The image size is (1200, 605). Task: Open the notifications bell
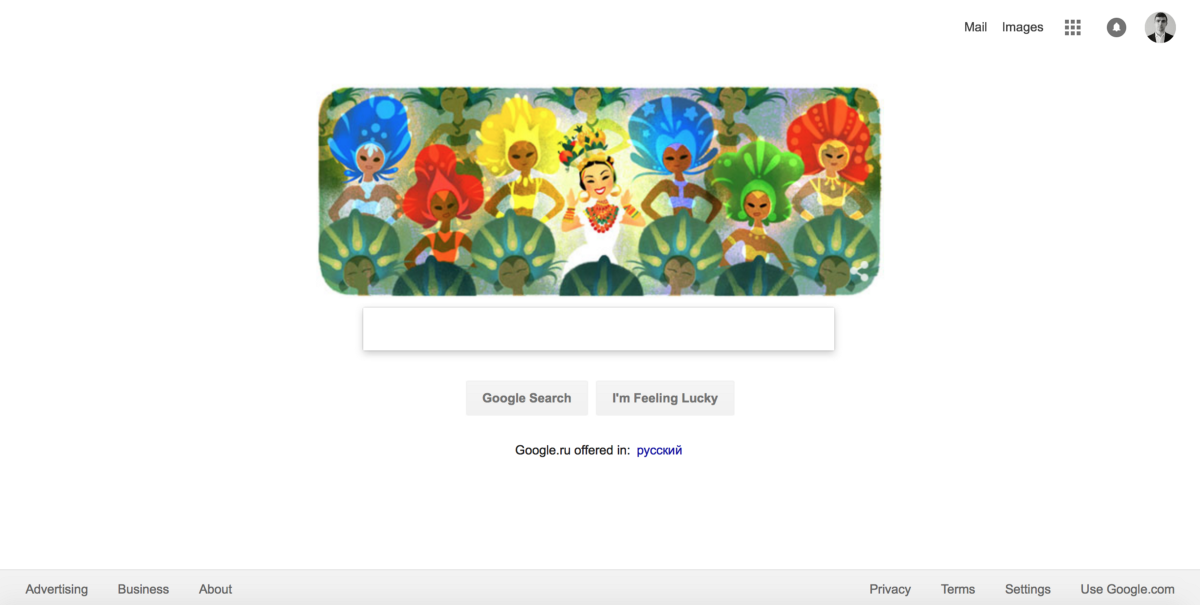coord(1116,28)
